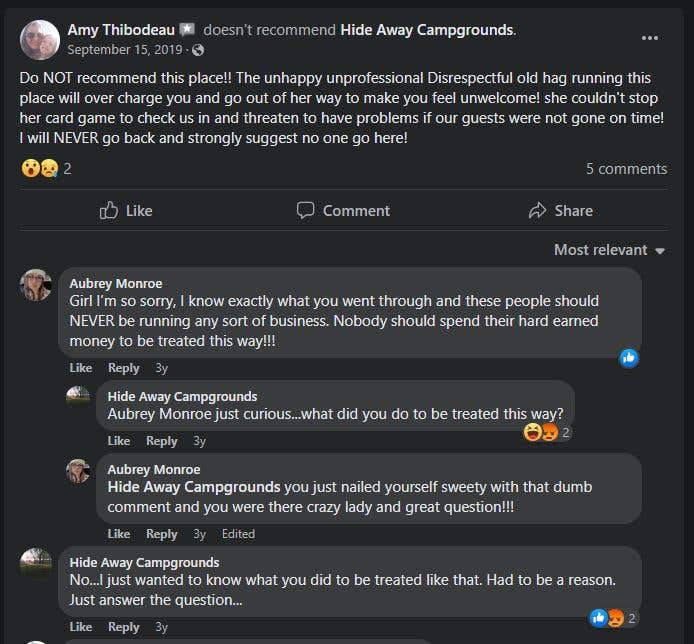Click the globe privacy icon beside date

point(198,50)
